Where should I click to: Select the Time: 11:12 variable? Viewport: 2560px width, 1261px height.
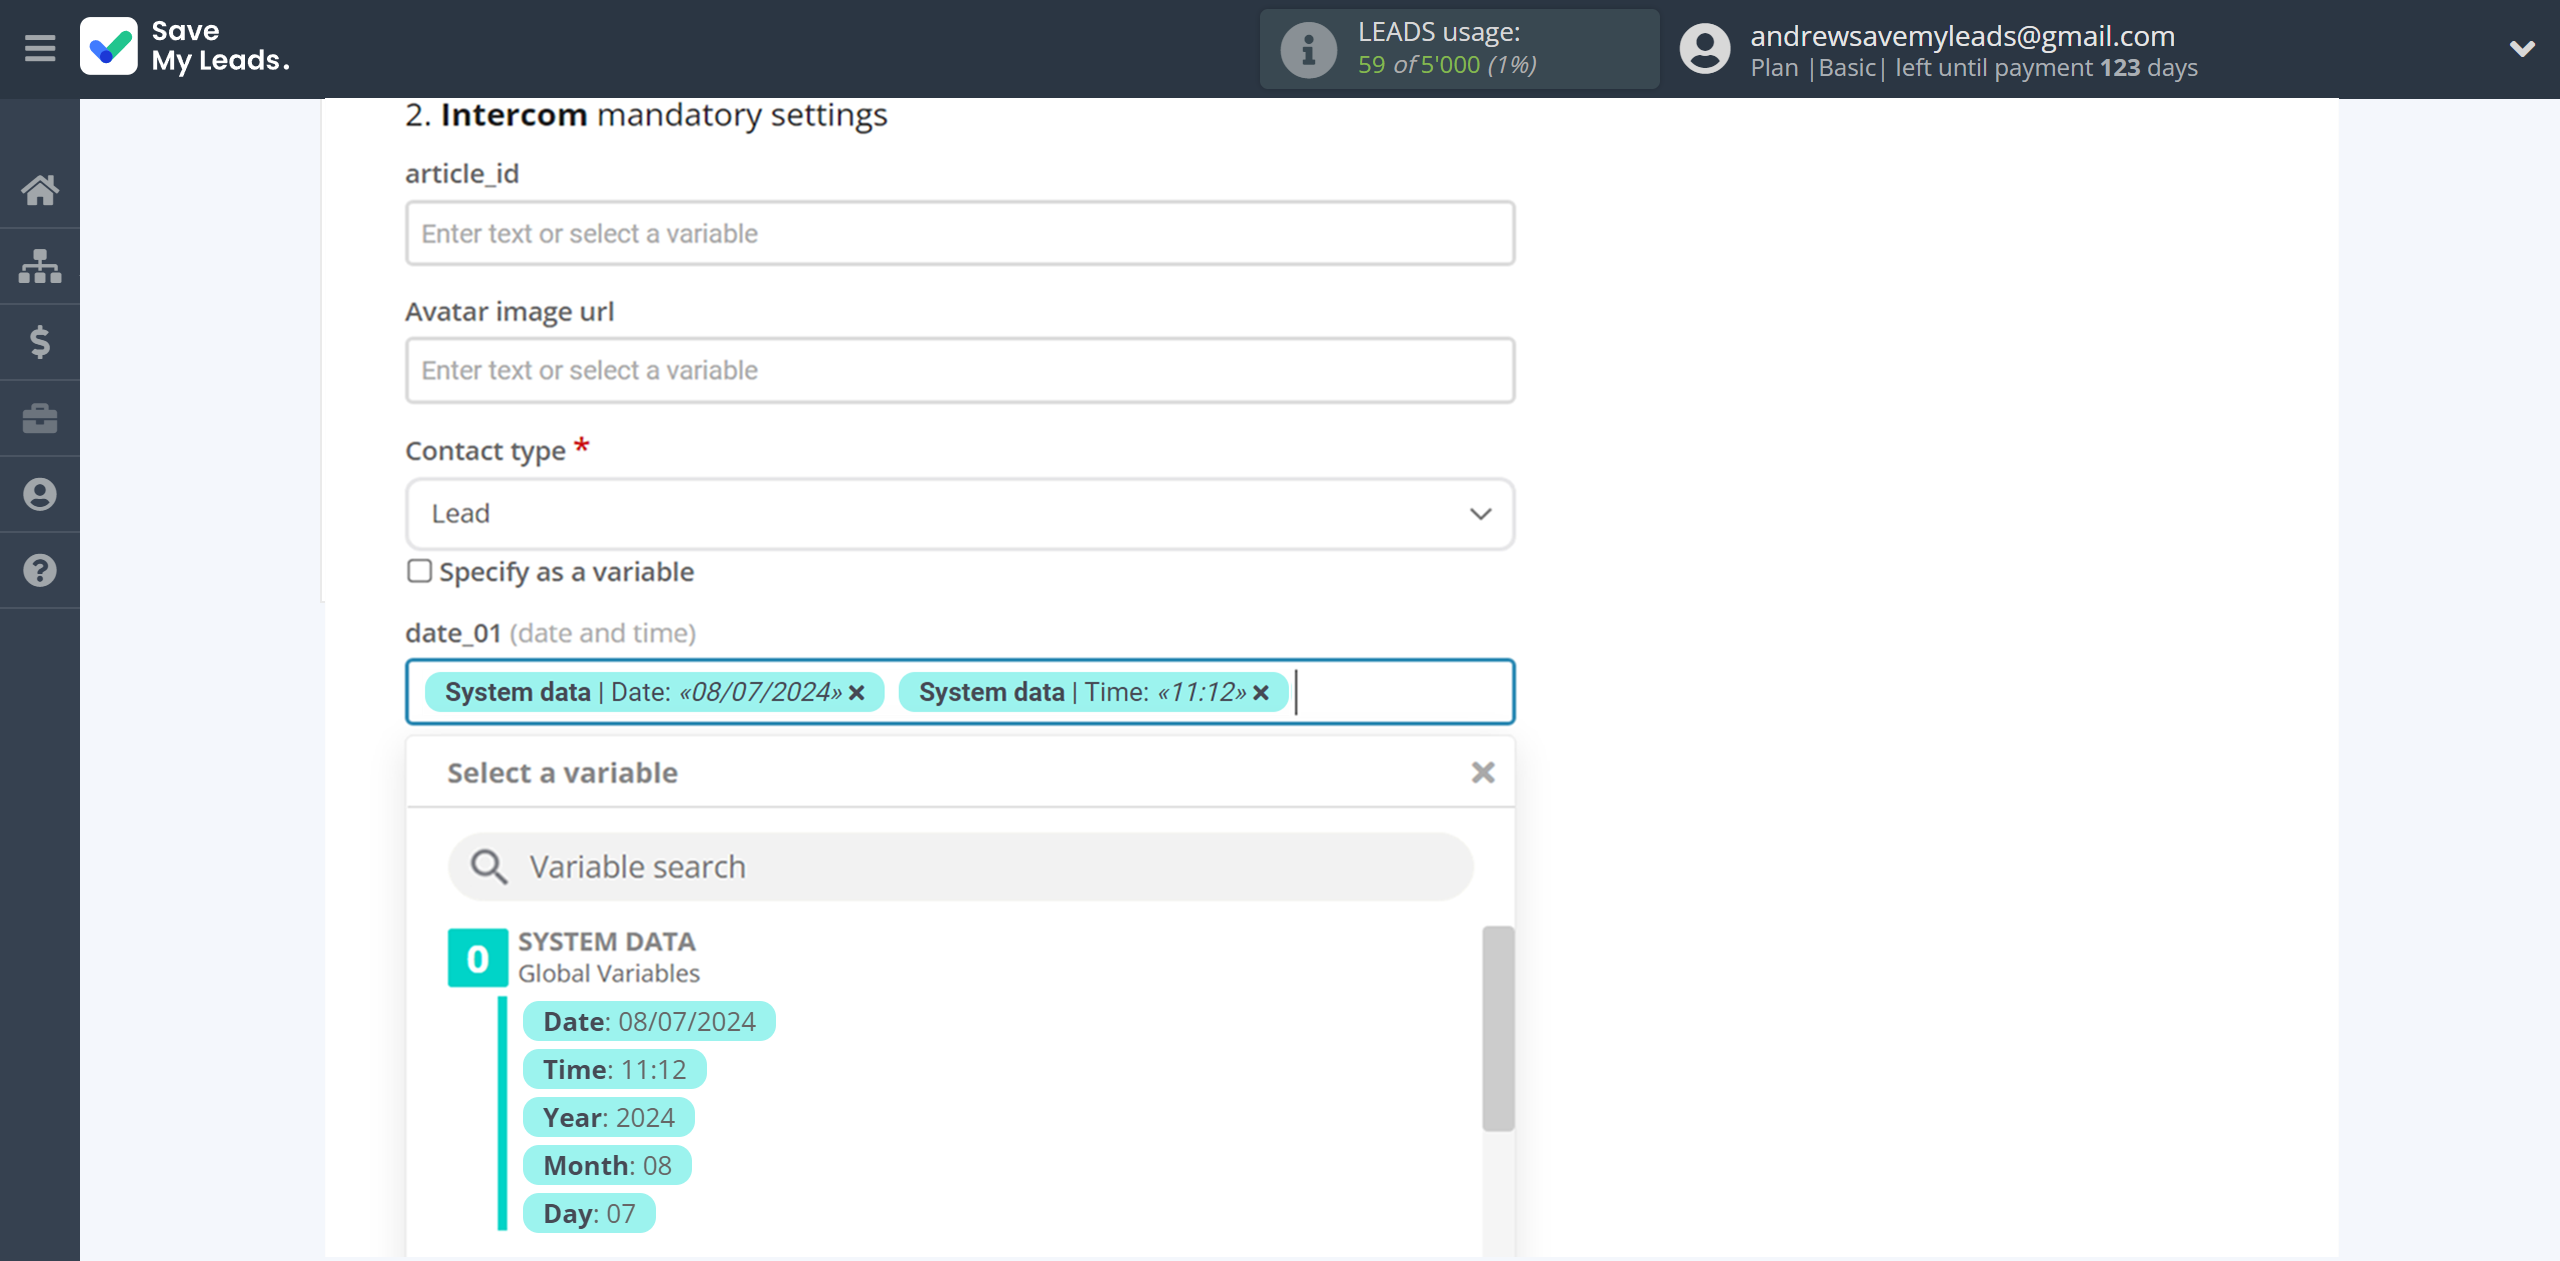coord(614,1069)
